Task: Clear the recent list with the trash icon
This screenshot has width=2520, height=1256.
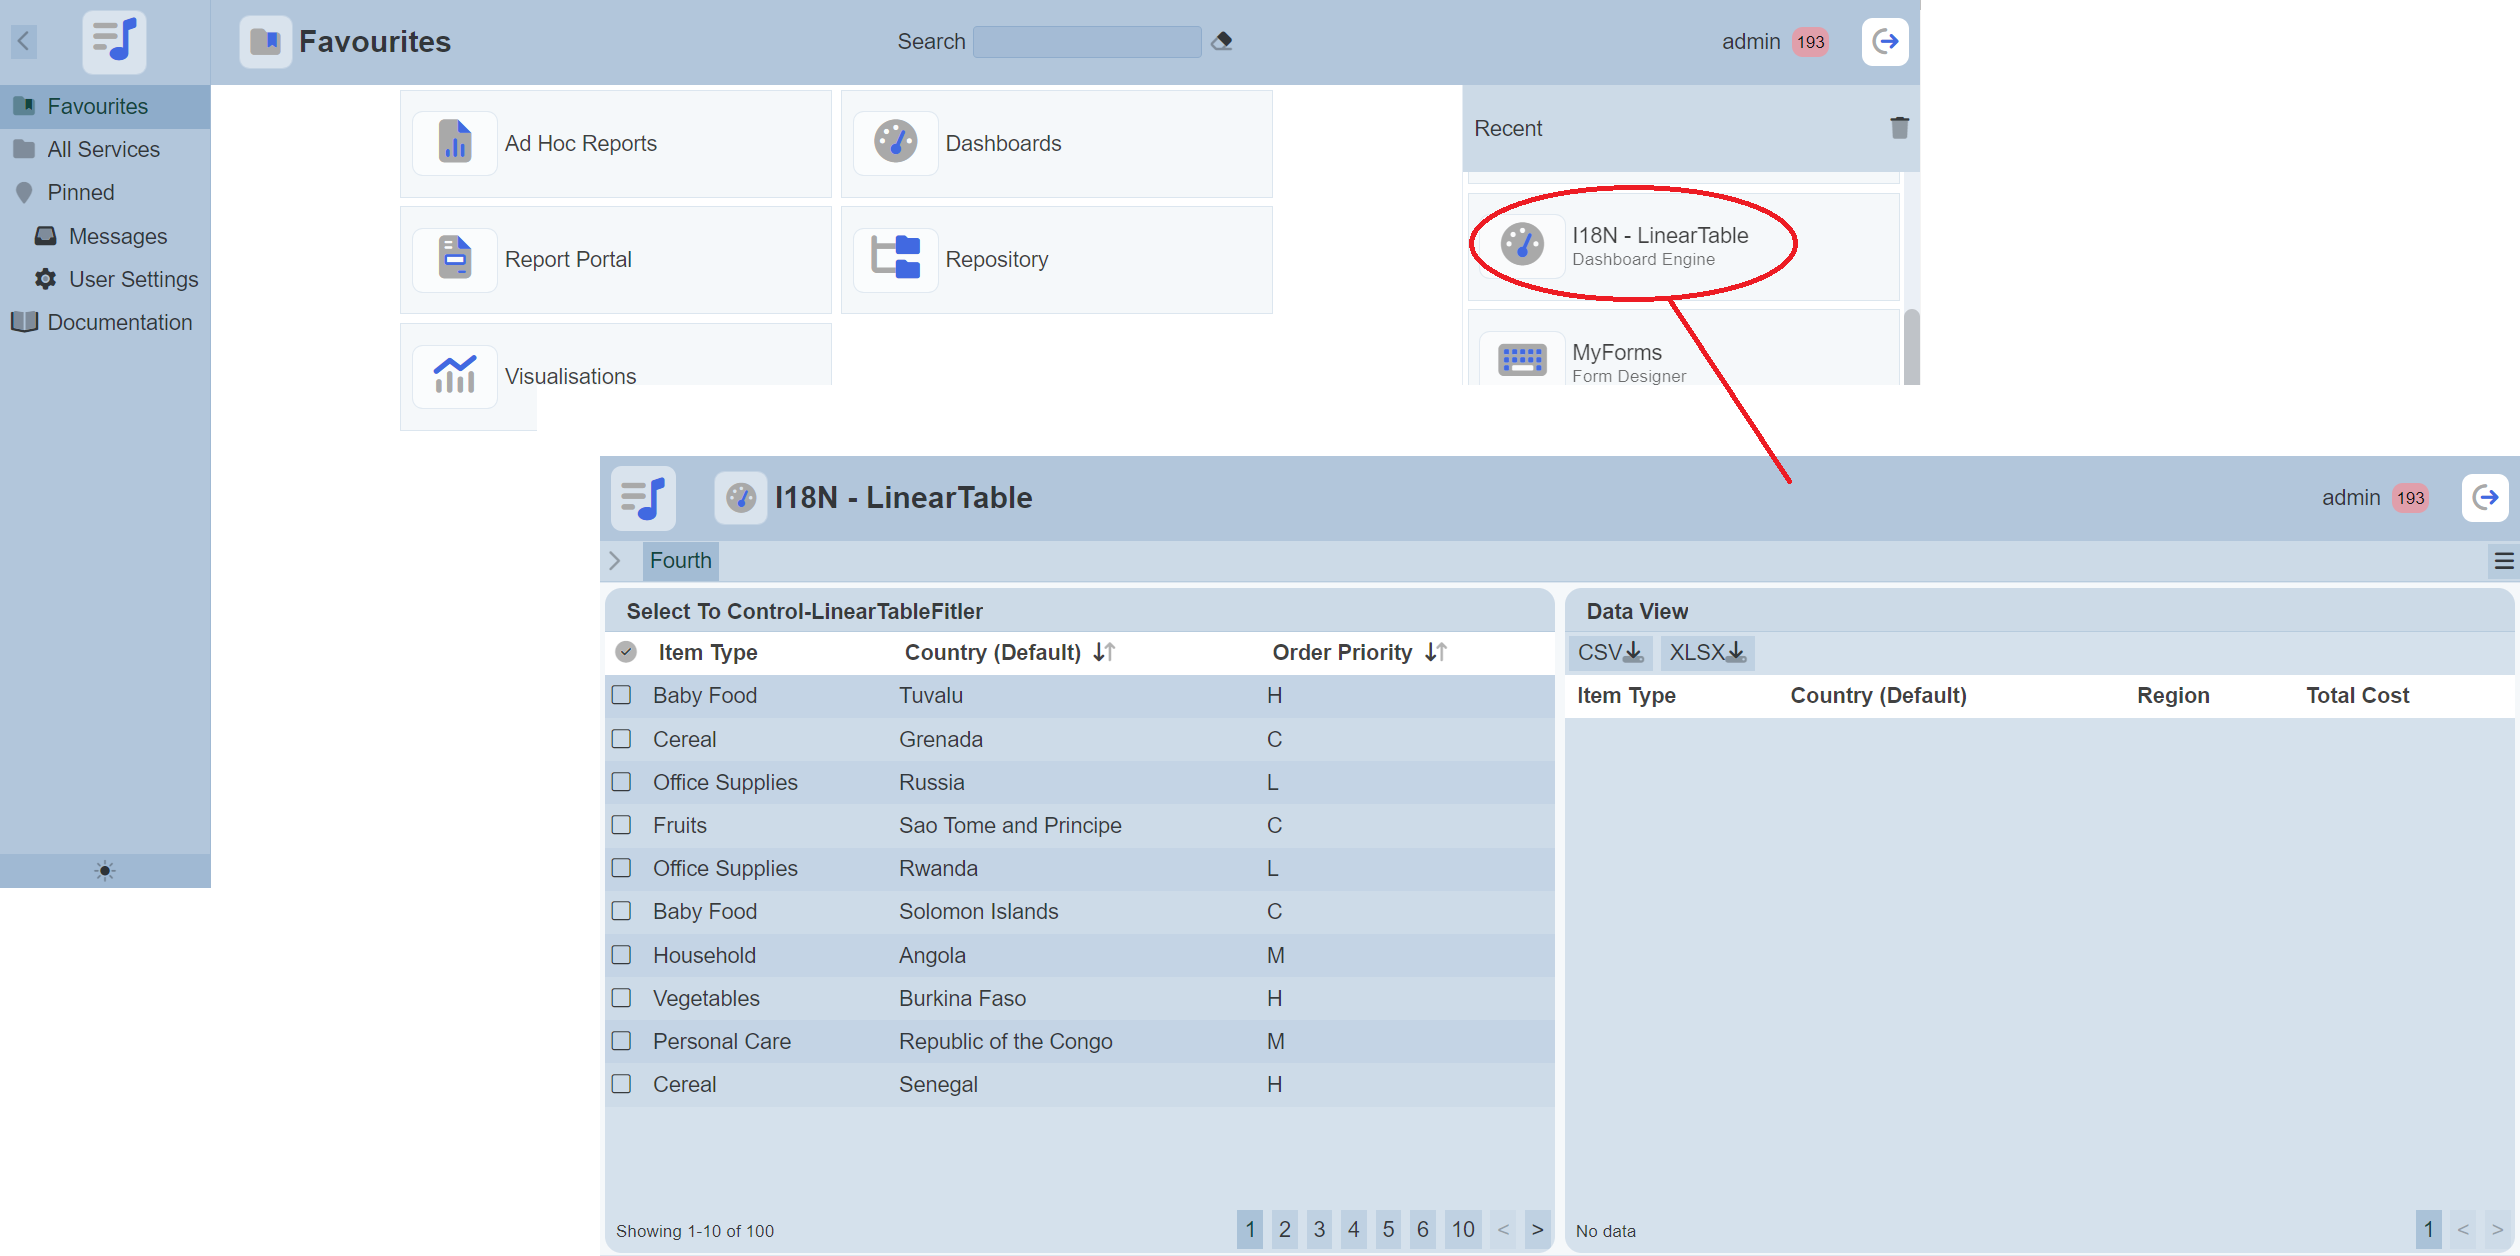Action: [1899, 128]
